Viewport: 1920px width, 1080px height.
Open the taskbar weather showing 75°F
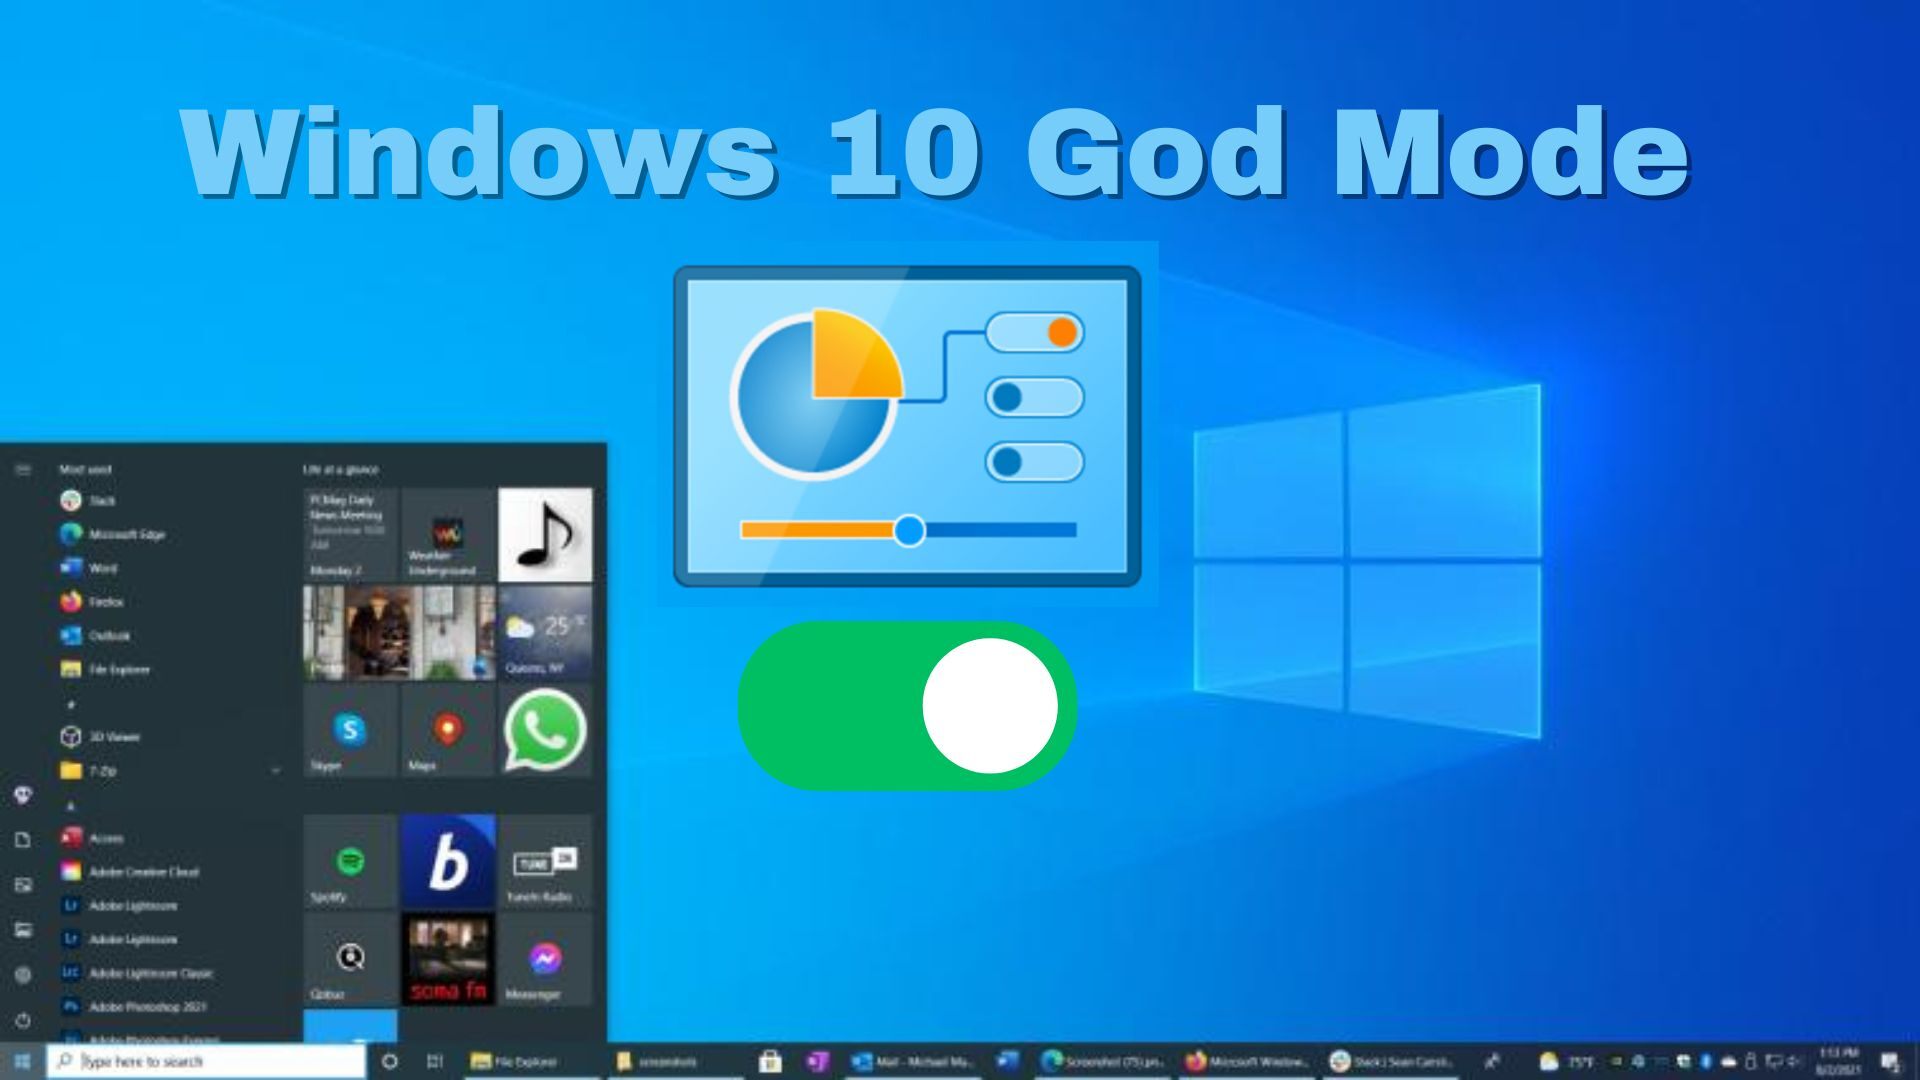1568,1061
